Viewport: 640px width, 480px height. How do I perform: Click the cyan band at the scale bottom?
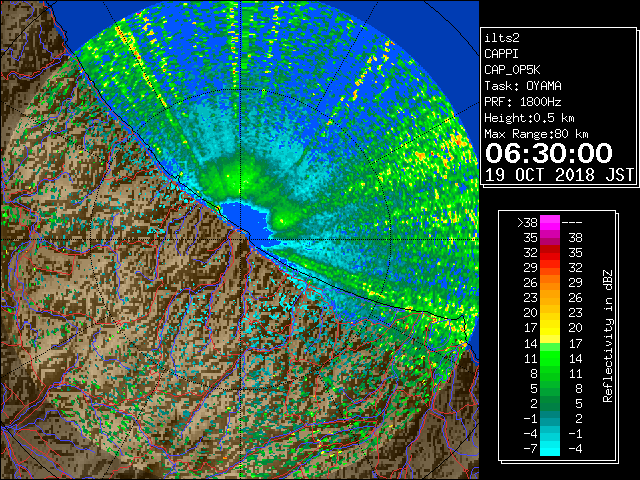click(x=550, y=448)
